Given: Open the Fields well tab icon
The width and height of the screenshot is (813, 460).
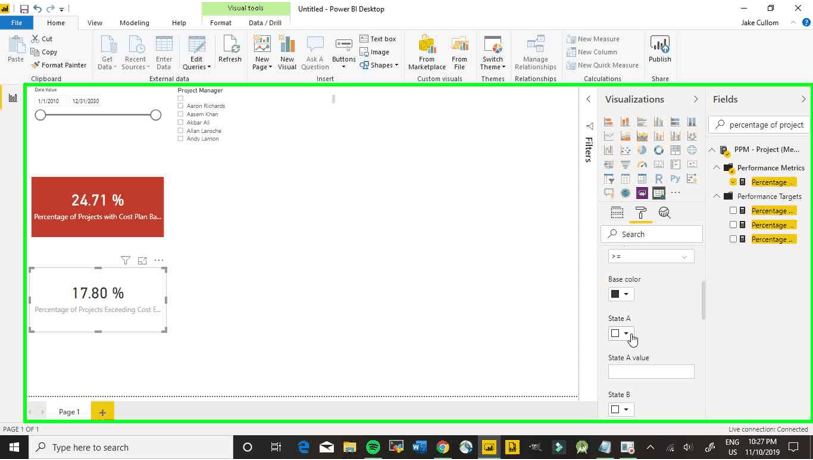Looking at the screenshot, I should (617, 213).
